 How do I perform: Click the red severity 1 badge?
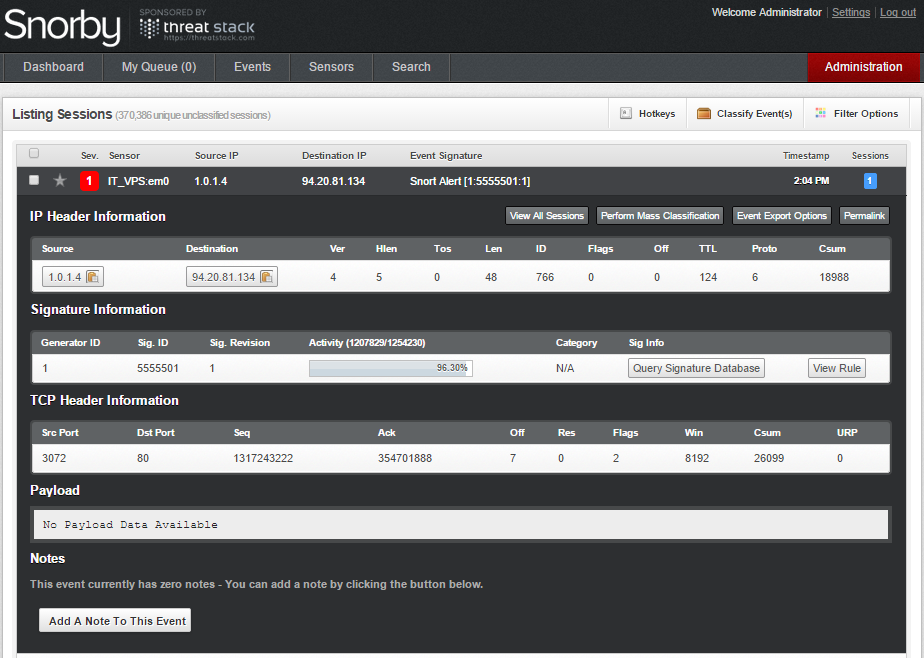click(x=89, y=181)
